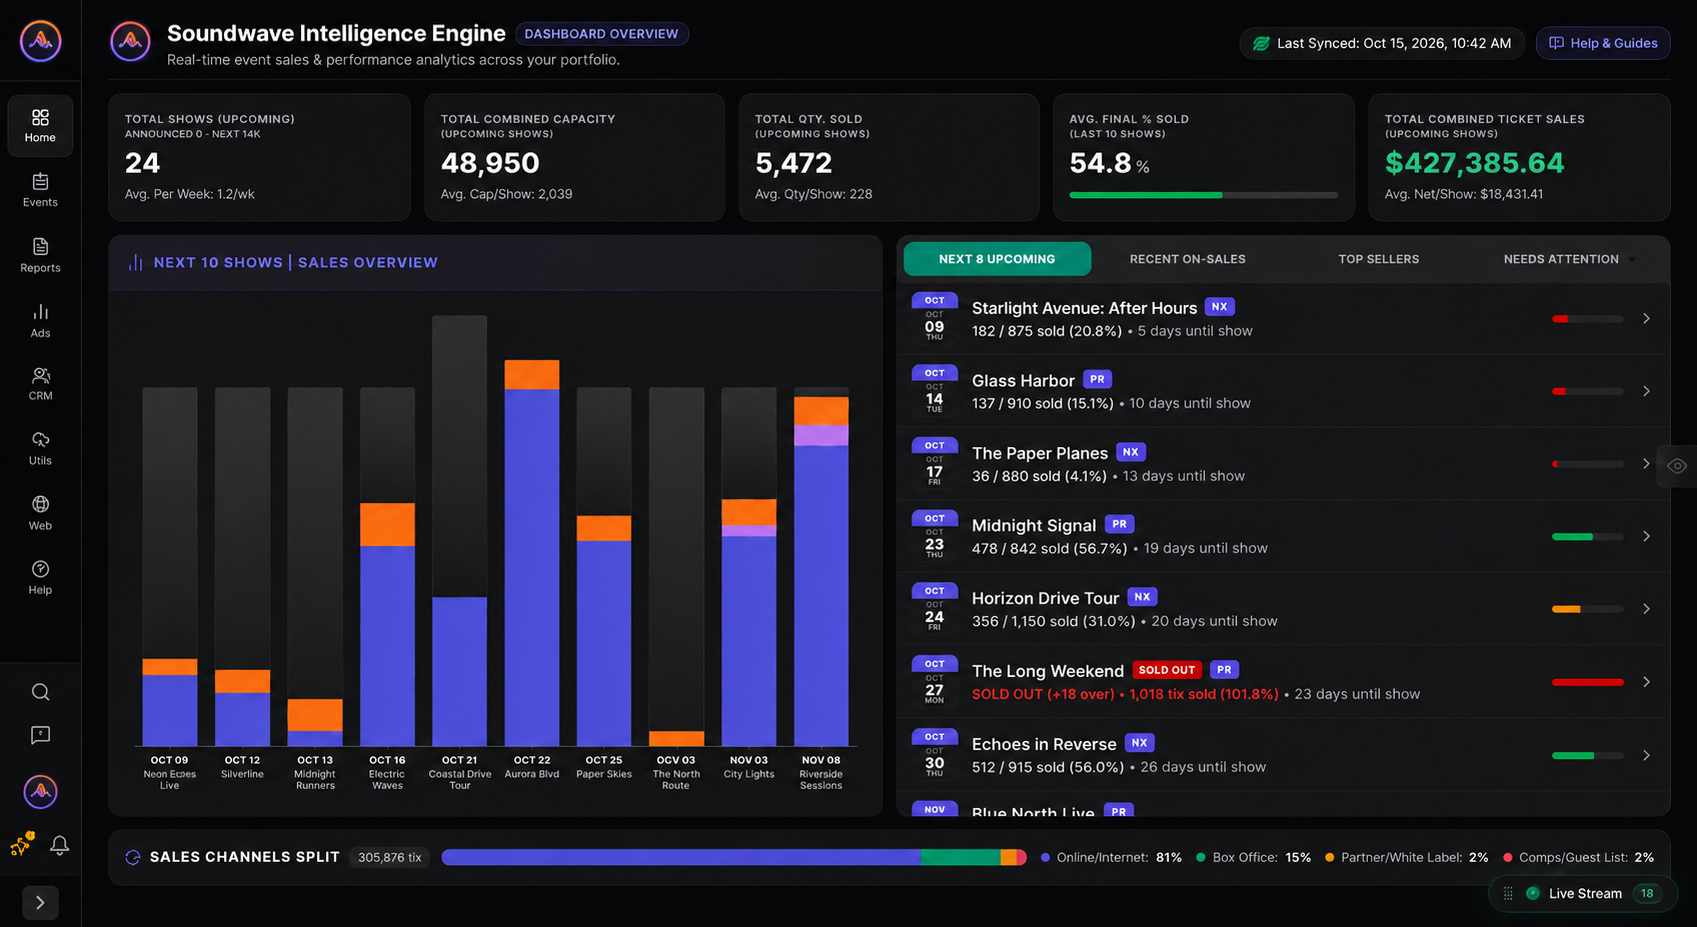
Task: Click the Oct 21 Coastal Drive Tour bar
Action: click(459, 530)
